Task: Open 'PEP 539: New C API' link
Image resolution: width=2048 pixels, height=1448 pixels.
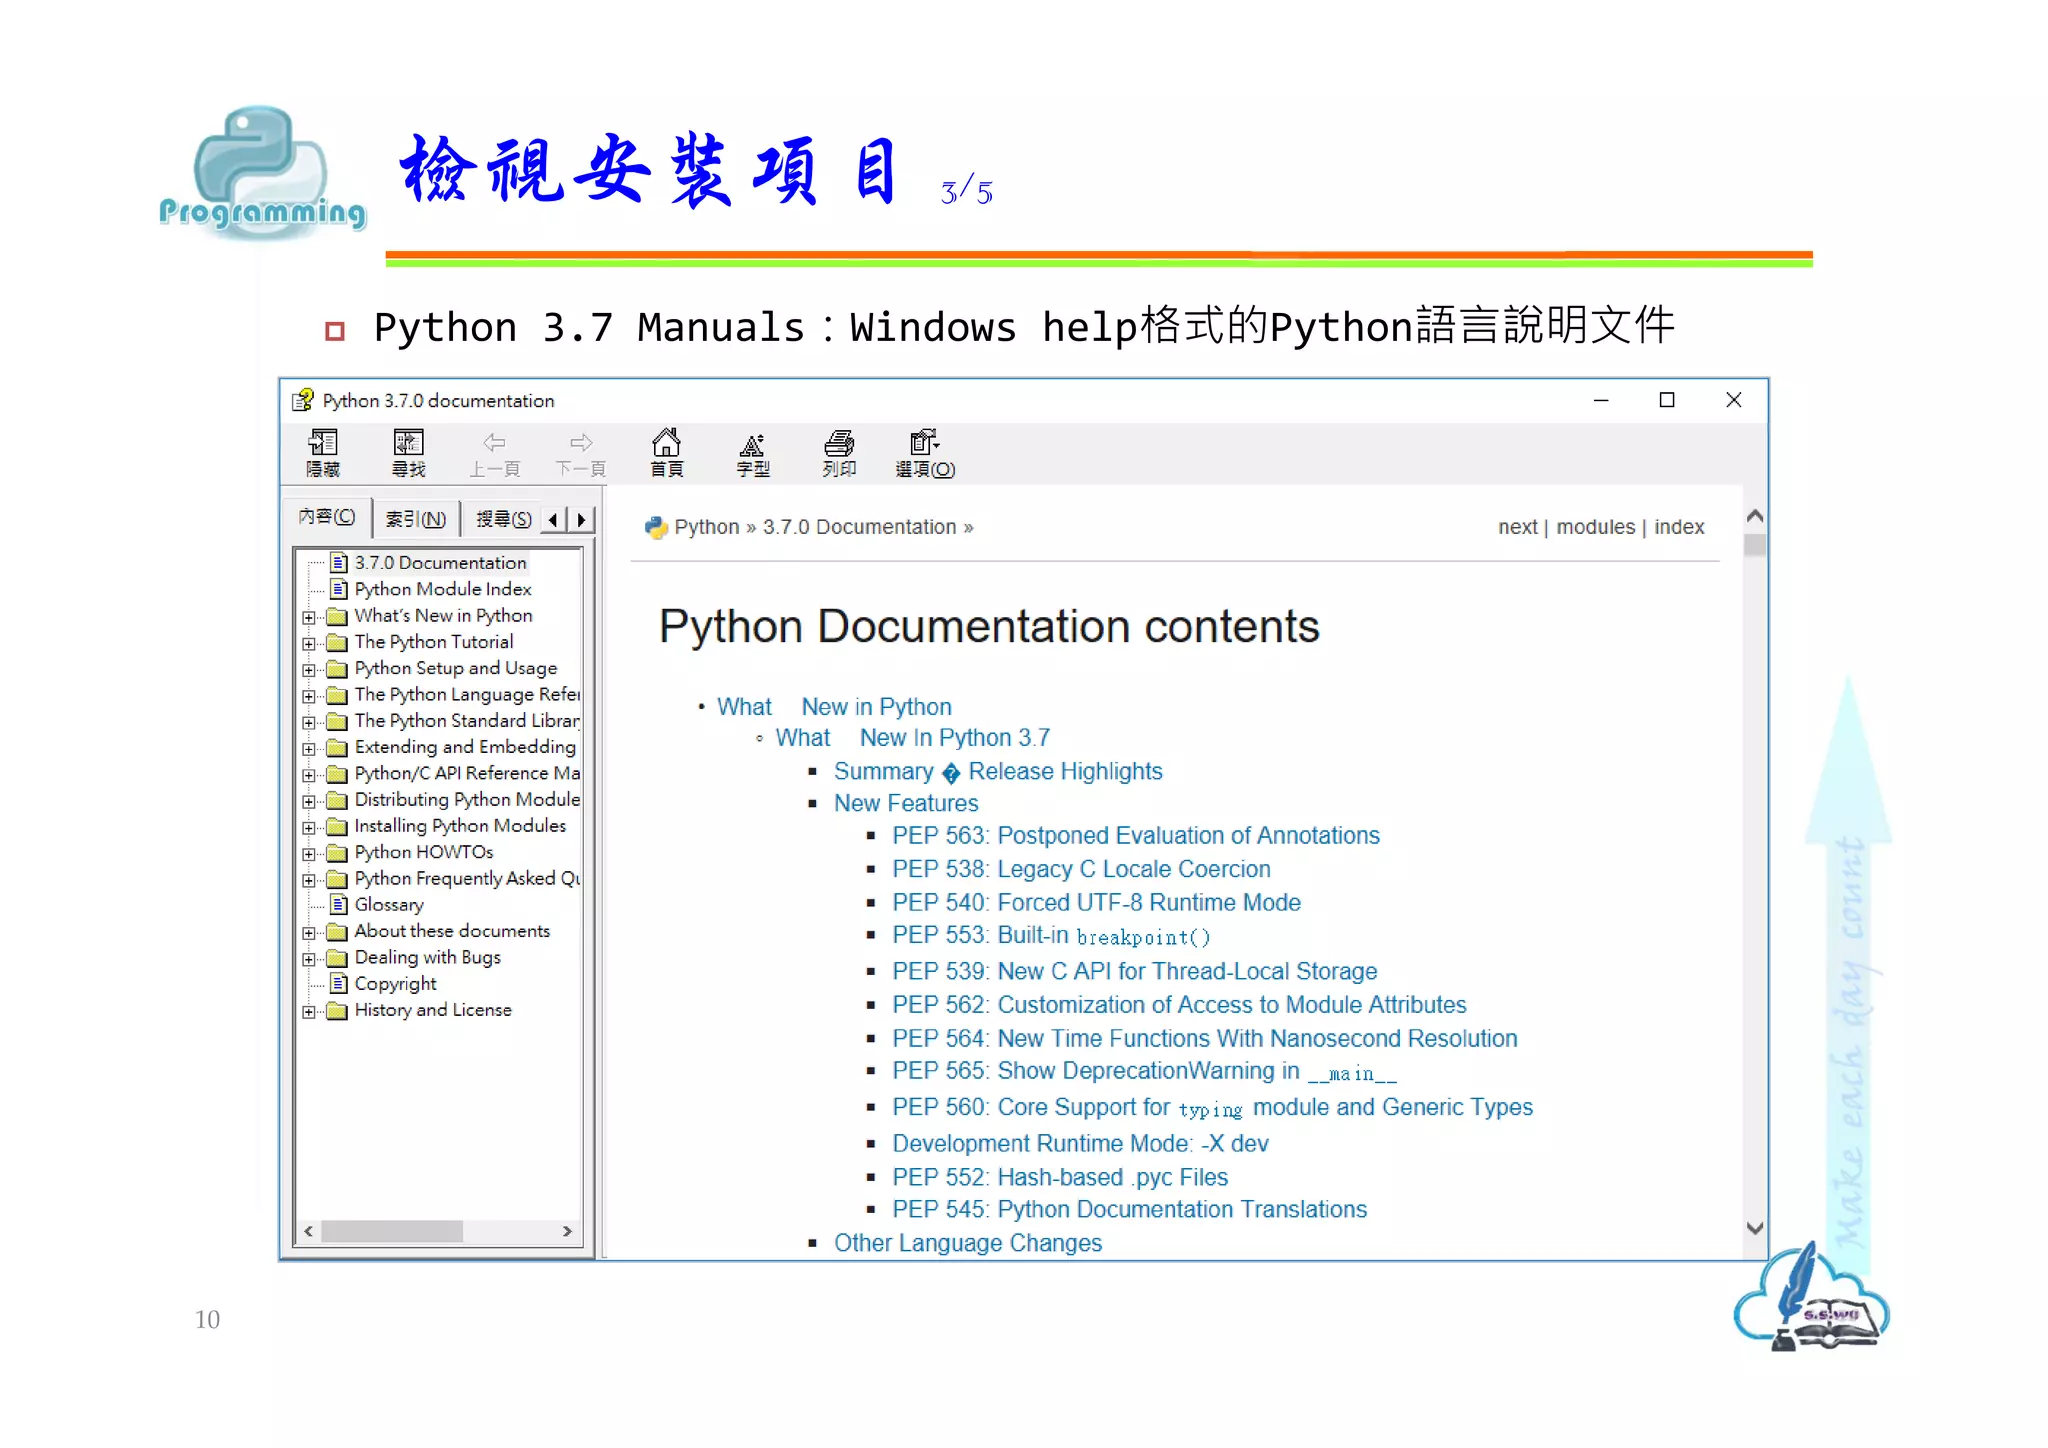Action: [x=1134, y=971]
